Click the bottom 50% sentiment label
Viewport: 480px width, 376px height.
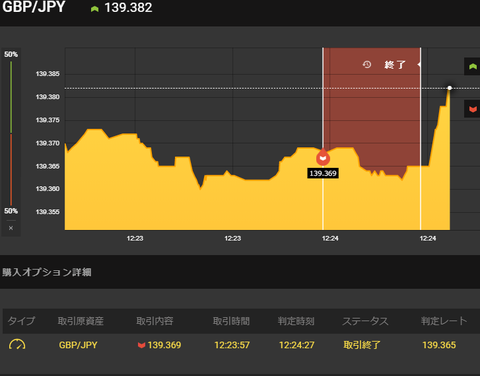point(11,211)
